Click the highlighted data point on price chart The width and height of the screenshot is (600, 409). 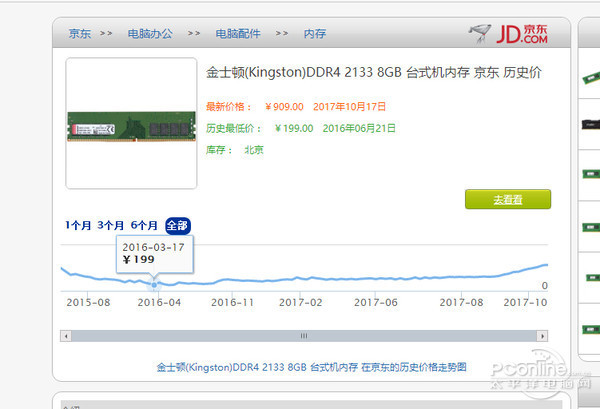(153, 285)
